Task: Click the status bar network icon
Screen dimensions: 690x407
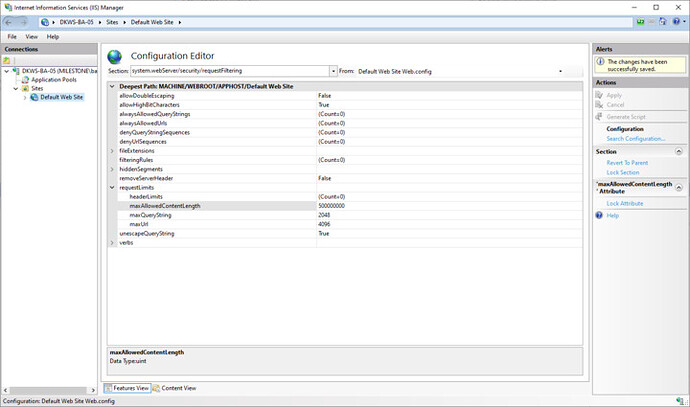Action: (680, 401)
